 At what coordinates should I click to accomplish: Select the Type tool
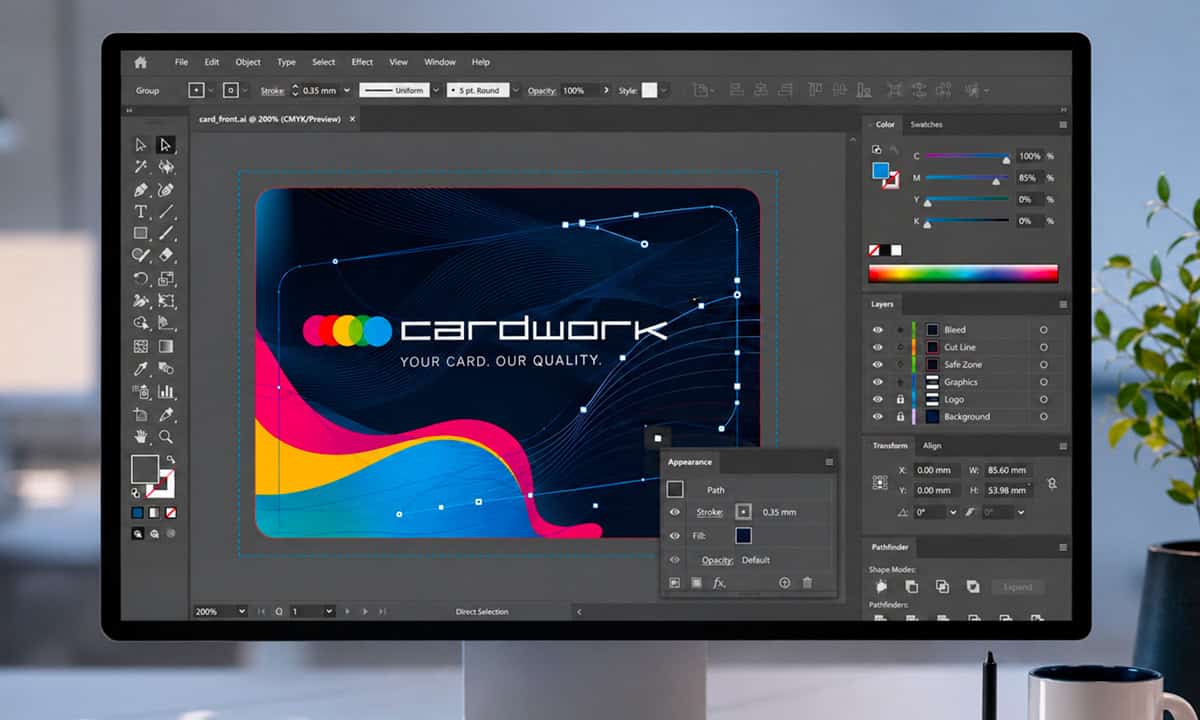141,212
